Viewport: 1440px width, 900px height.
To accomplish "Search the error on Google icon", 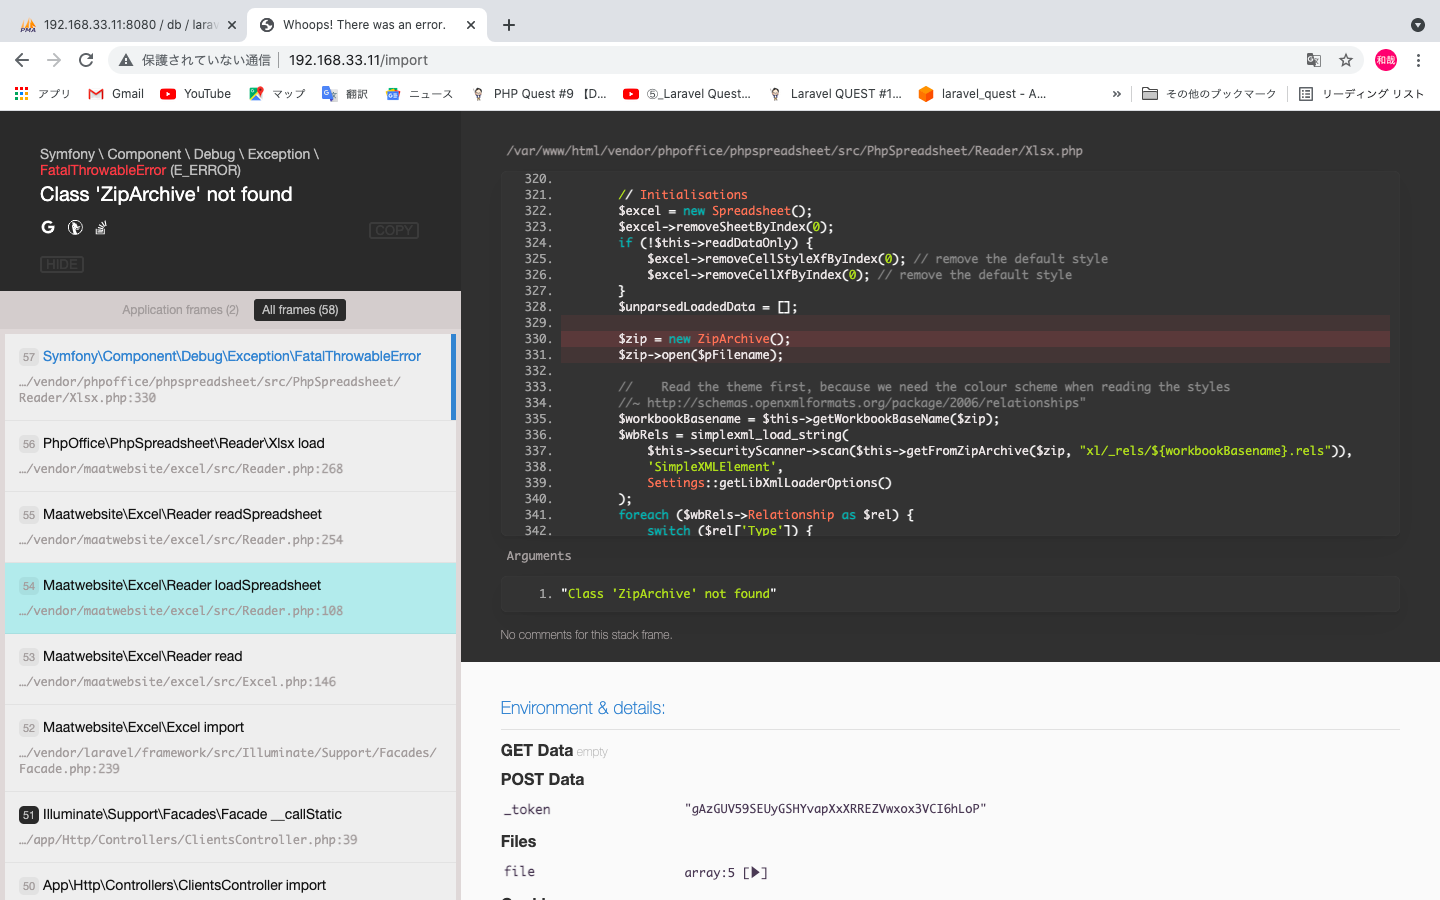I will coord(48,227).
